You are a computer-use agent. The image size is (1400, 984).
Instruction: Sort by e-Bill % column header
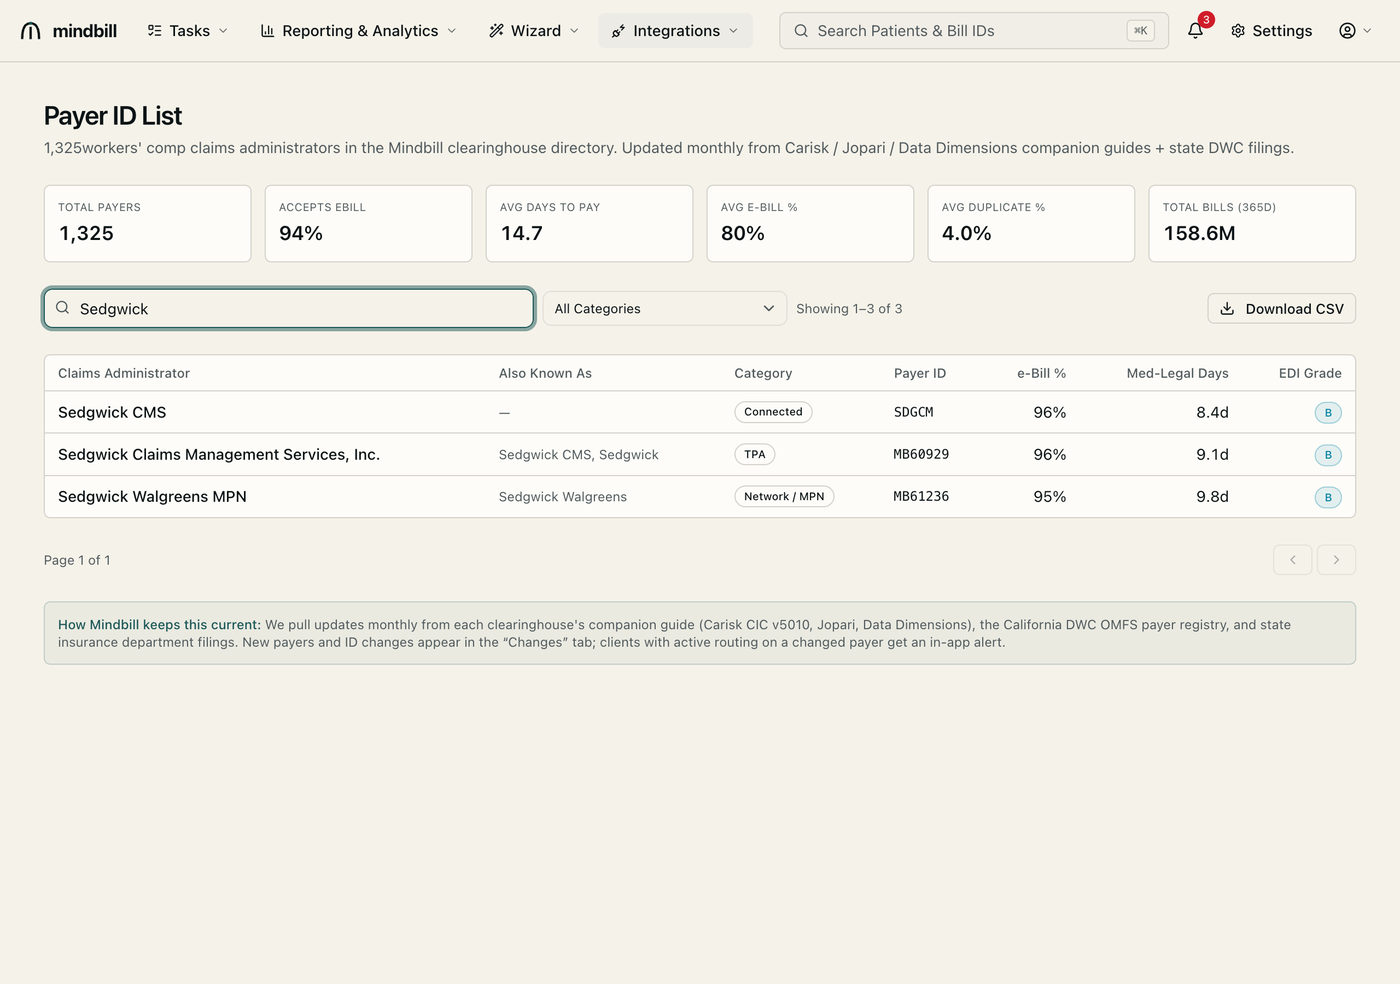(1041, 373)
